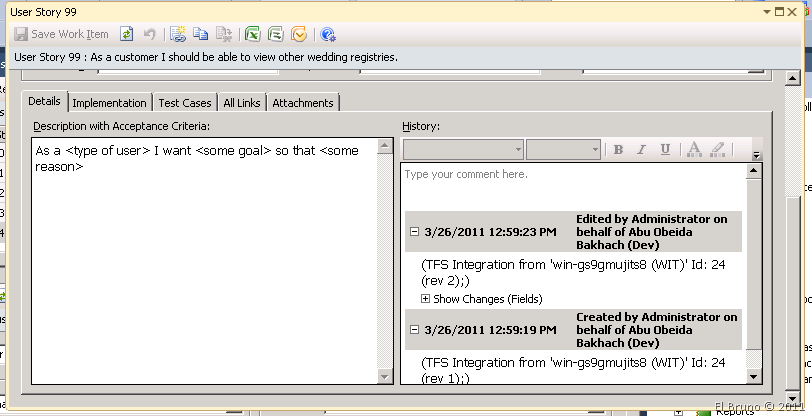Switch to the Implementation tab
Image resolution: width=812 pixels, height=416 pixels.
109,102
